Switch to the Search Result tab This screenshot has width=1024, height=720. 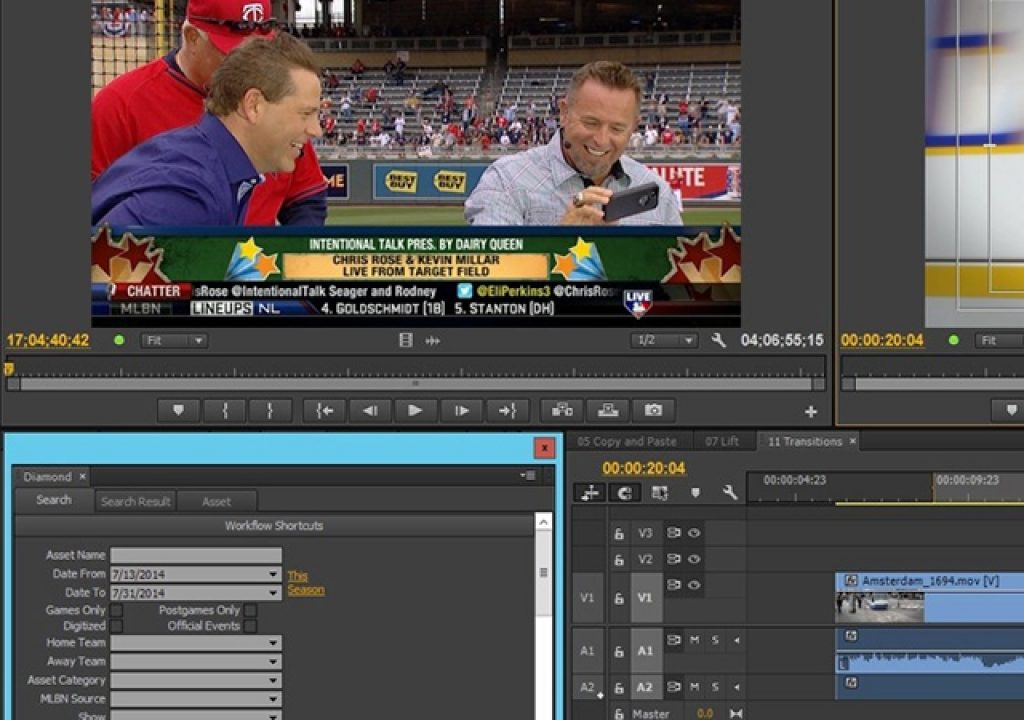click(135, 501)
